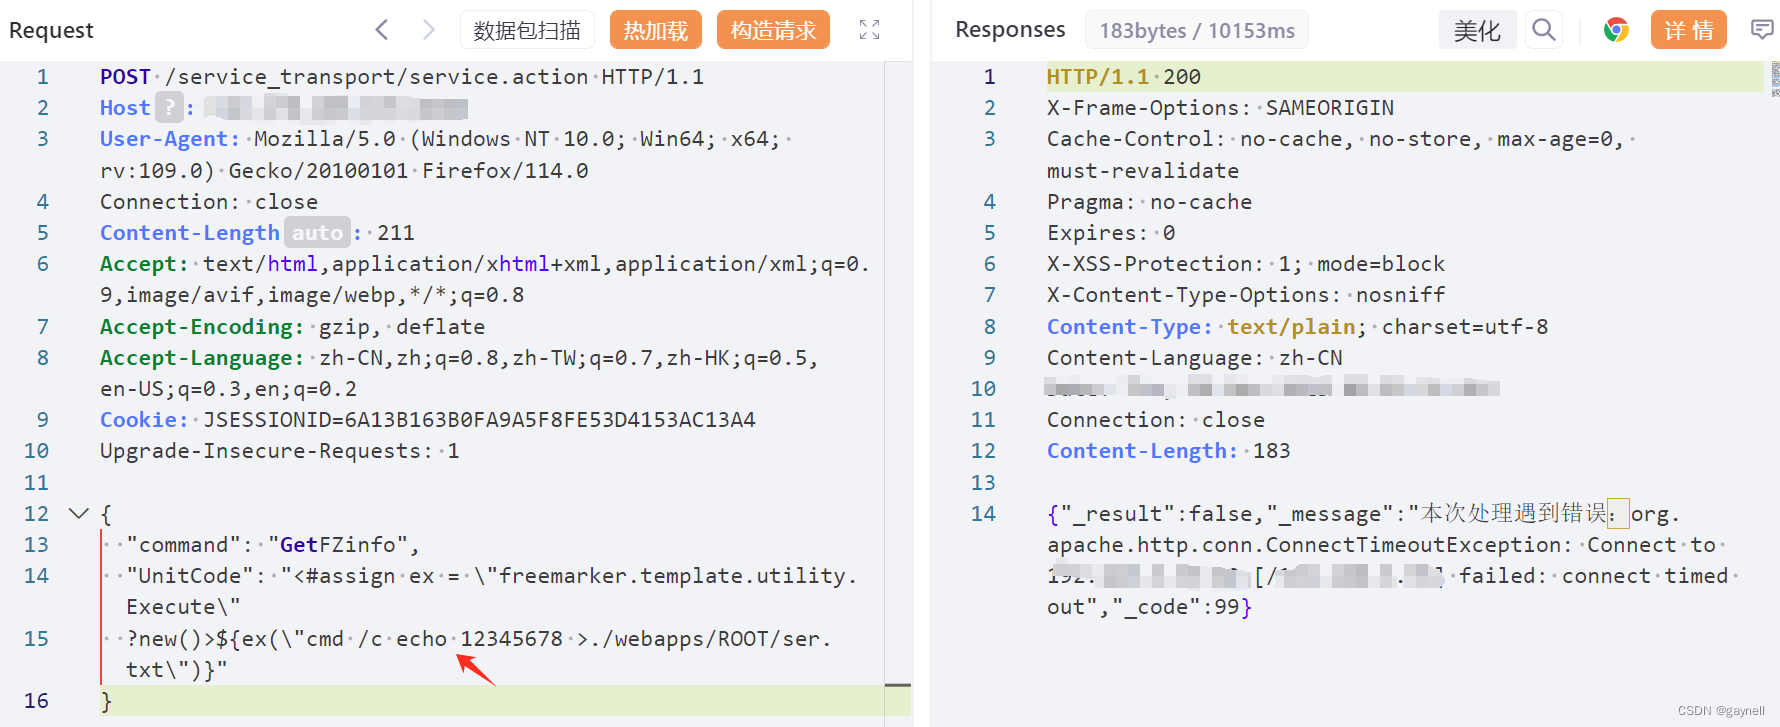Click X-XSS-Protection response header

[1246, 263]
